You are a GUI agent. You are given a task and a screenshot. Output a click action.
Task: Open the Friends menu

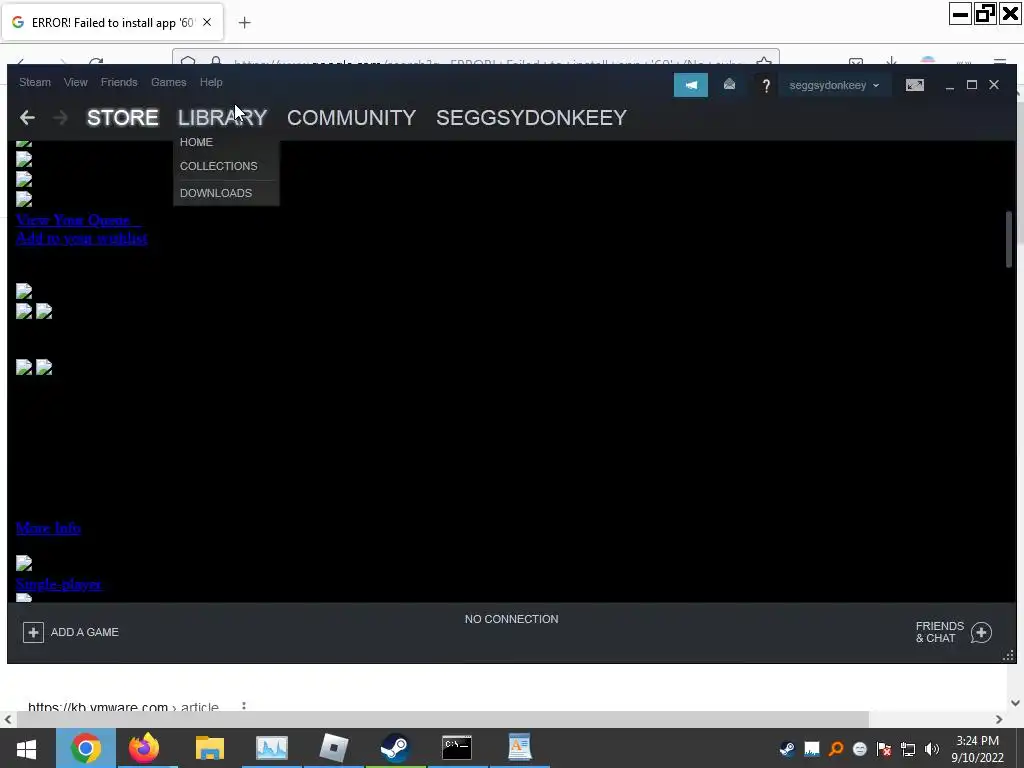119,82
